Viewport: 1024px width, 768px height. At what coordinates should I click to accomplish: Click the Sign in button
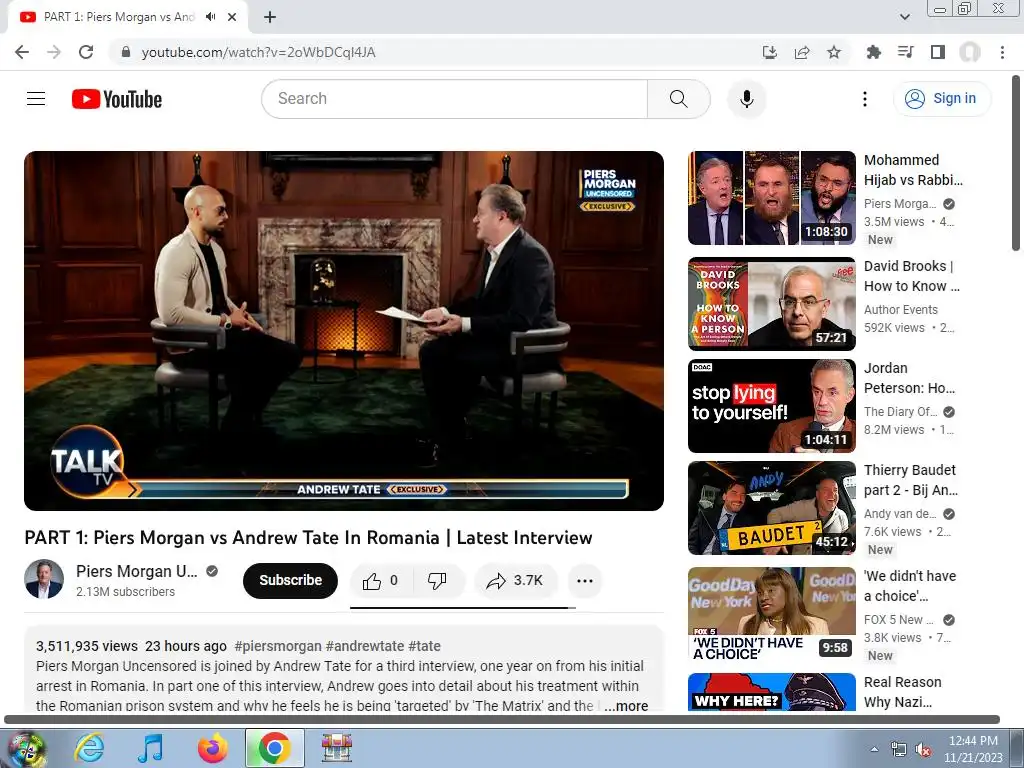click(941, 99)
